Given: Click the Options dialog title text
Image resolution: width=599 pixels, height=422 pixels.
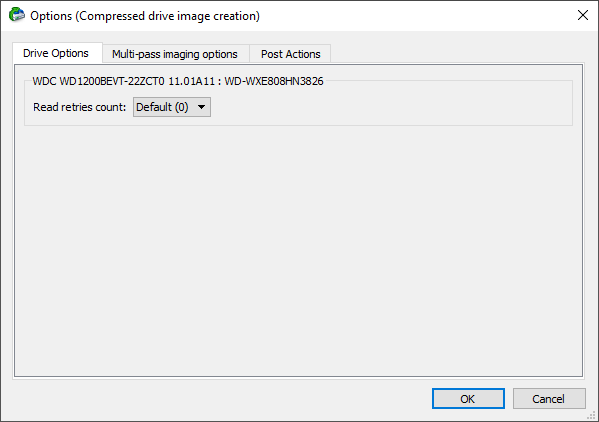Looking at the screenshot, I should 145,16.
